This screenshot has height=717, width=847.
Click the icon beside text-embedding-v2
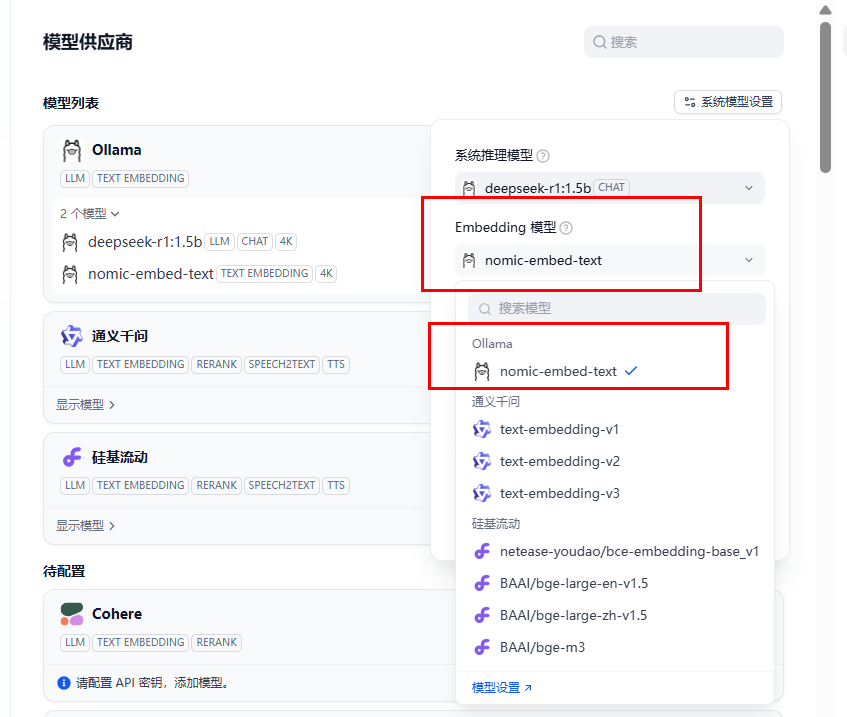pos(482,461)
